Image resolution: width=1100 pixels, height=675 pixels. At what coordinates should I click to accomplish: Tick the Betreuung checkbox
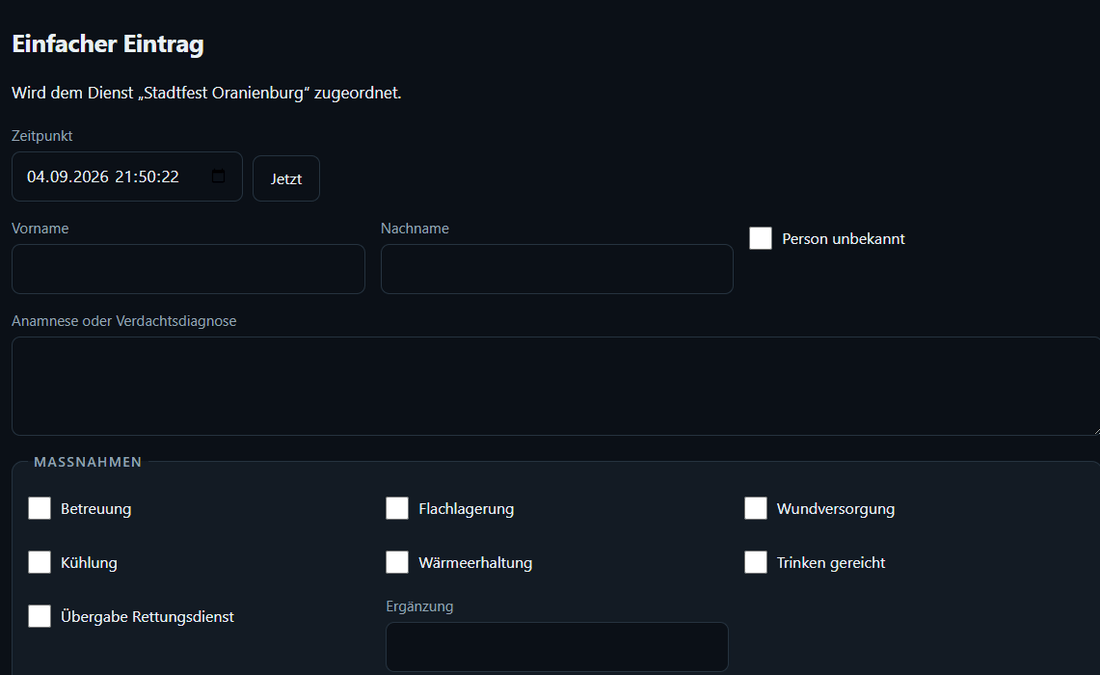39,508
